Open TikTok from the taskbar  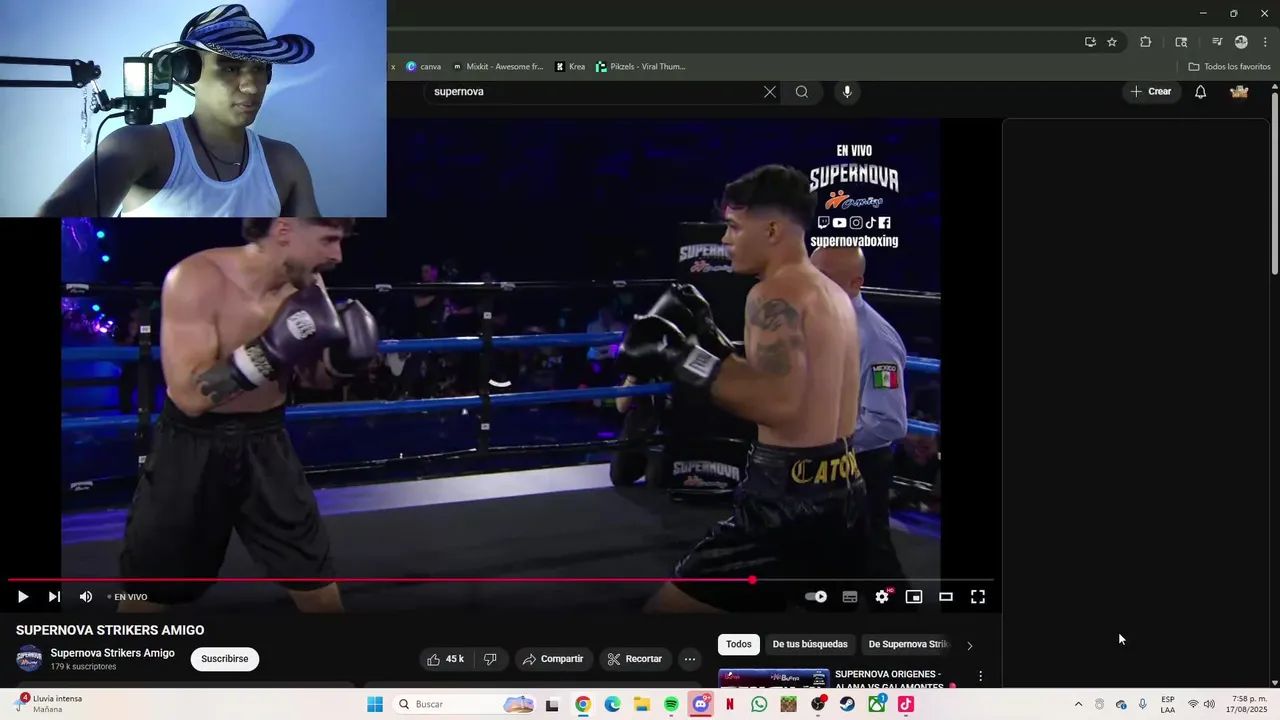pyautogui.click(x=906, y=704)
